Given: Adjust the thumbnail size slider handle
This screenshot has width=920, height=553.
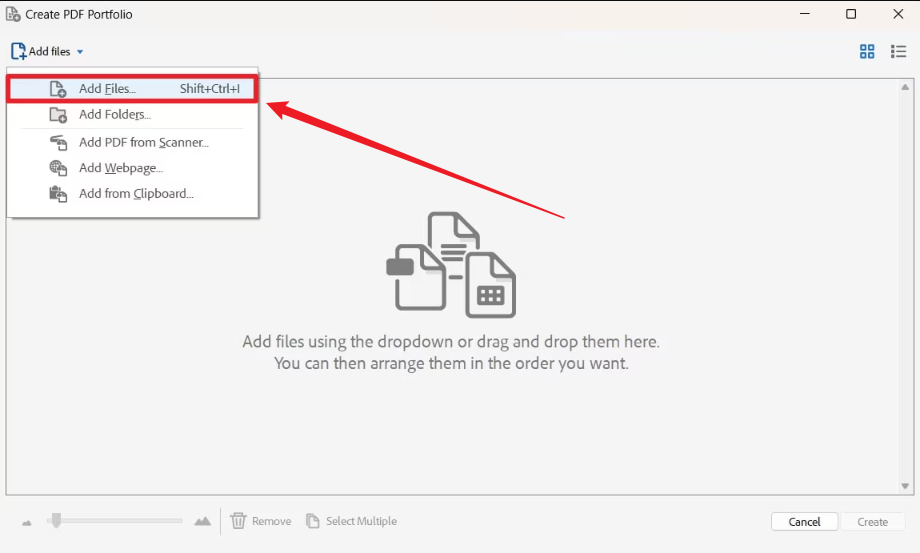Looking at the screenshot, I should click(x=56, y=520).
